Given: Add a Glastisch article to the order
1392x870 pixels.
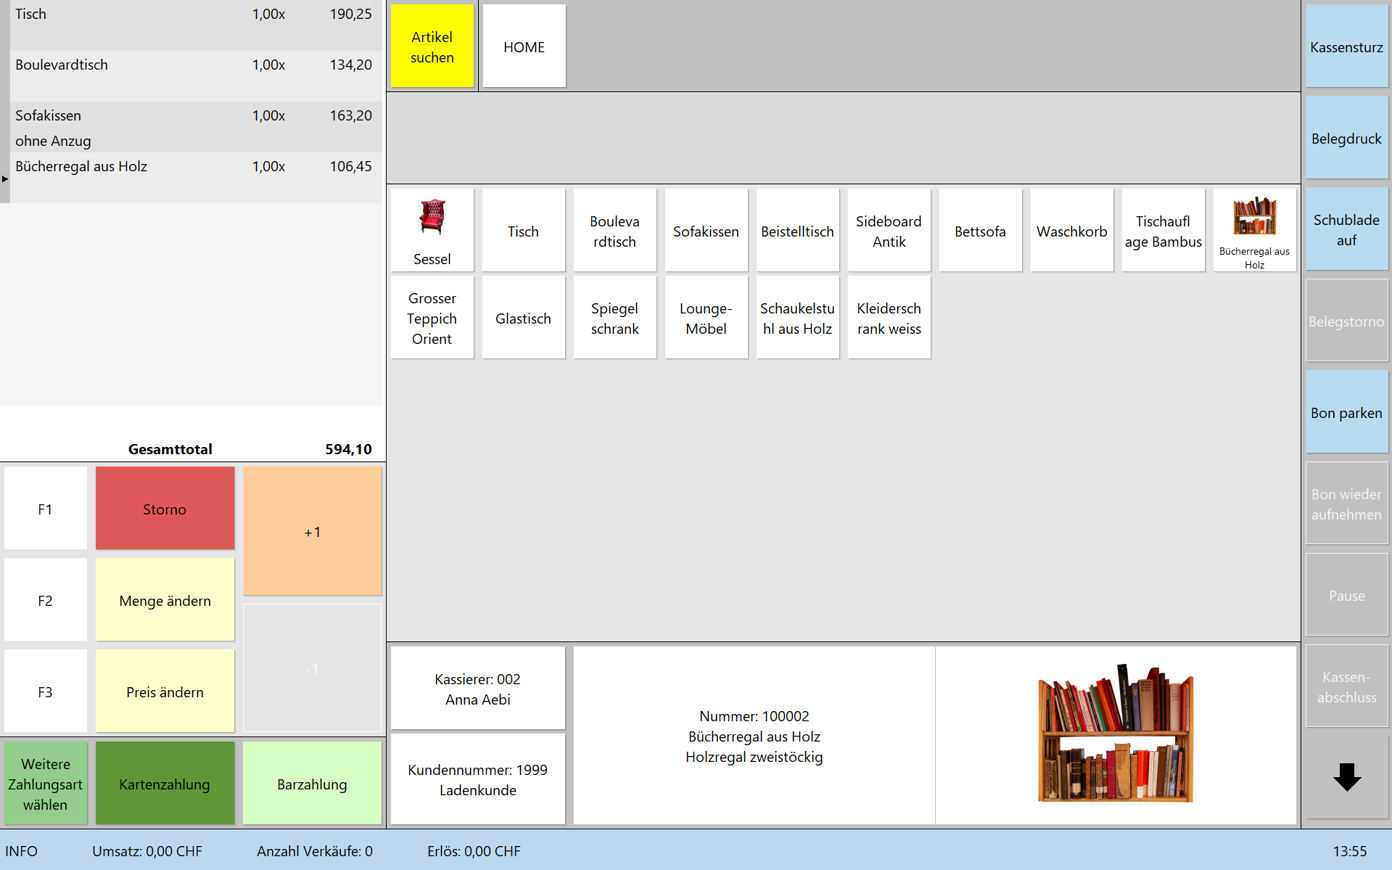Looking at the screenshot, I should pyautogui.click(x=523, y=318).
